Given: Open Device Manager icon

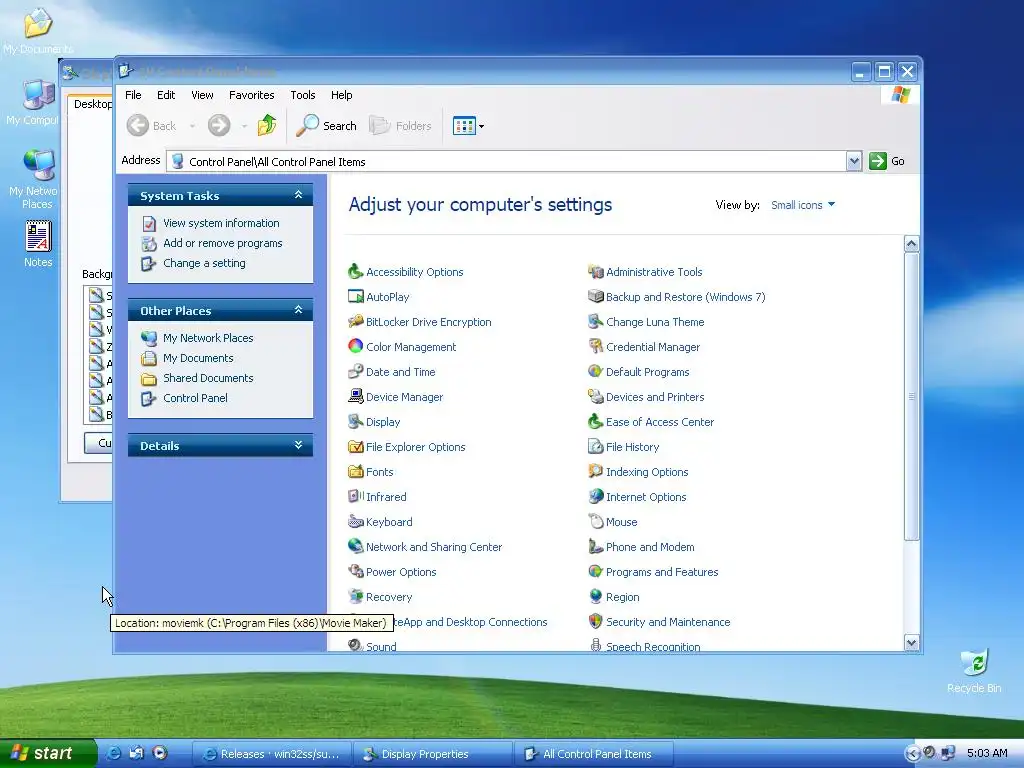Looking at the screenshot, I should pyautogui.click(x=355, y=396).
